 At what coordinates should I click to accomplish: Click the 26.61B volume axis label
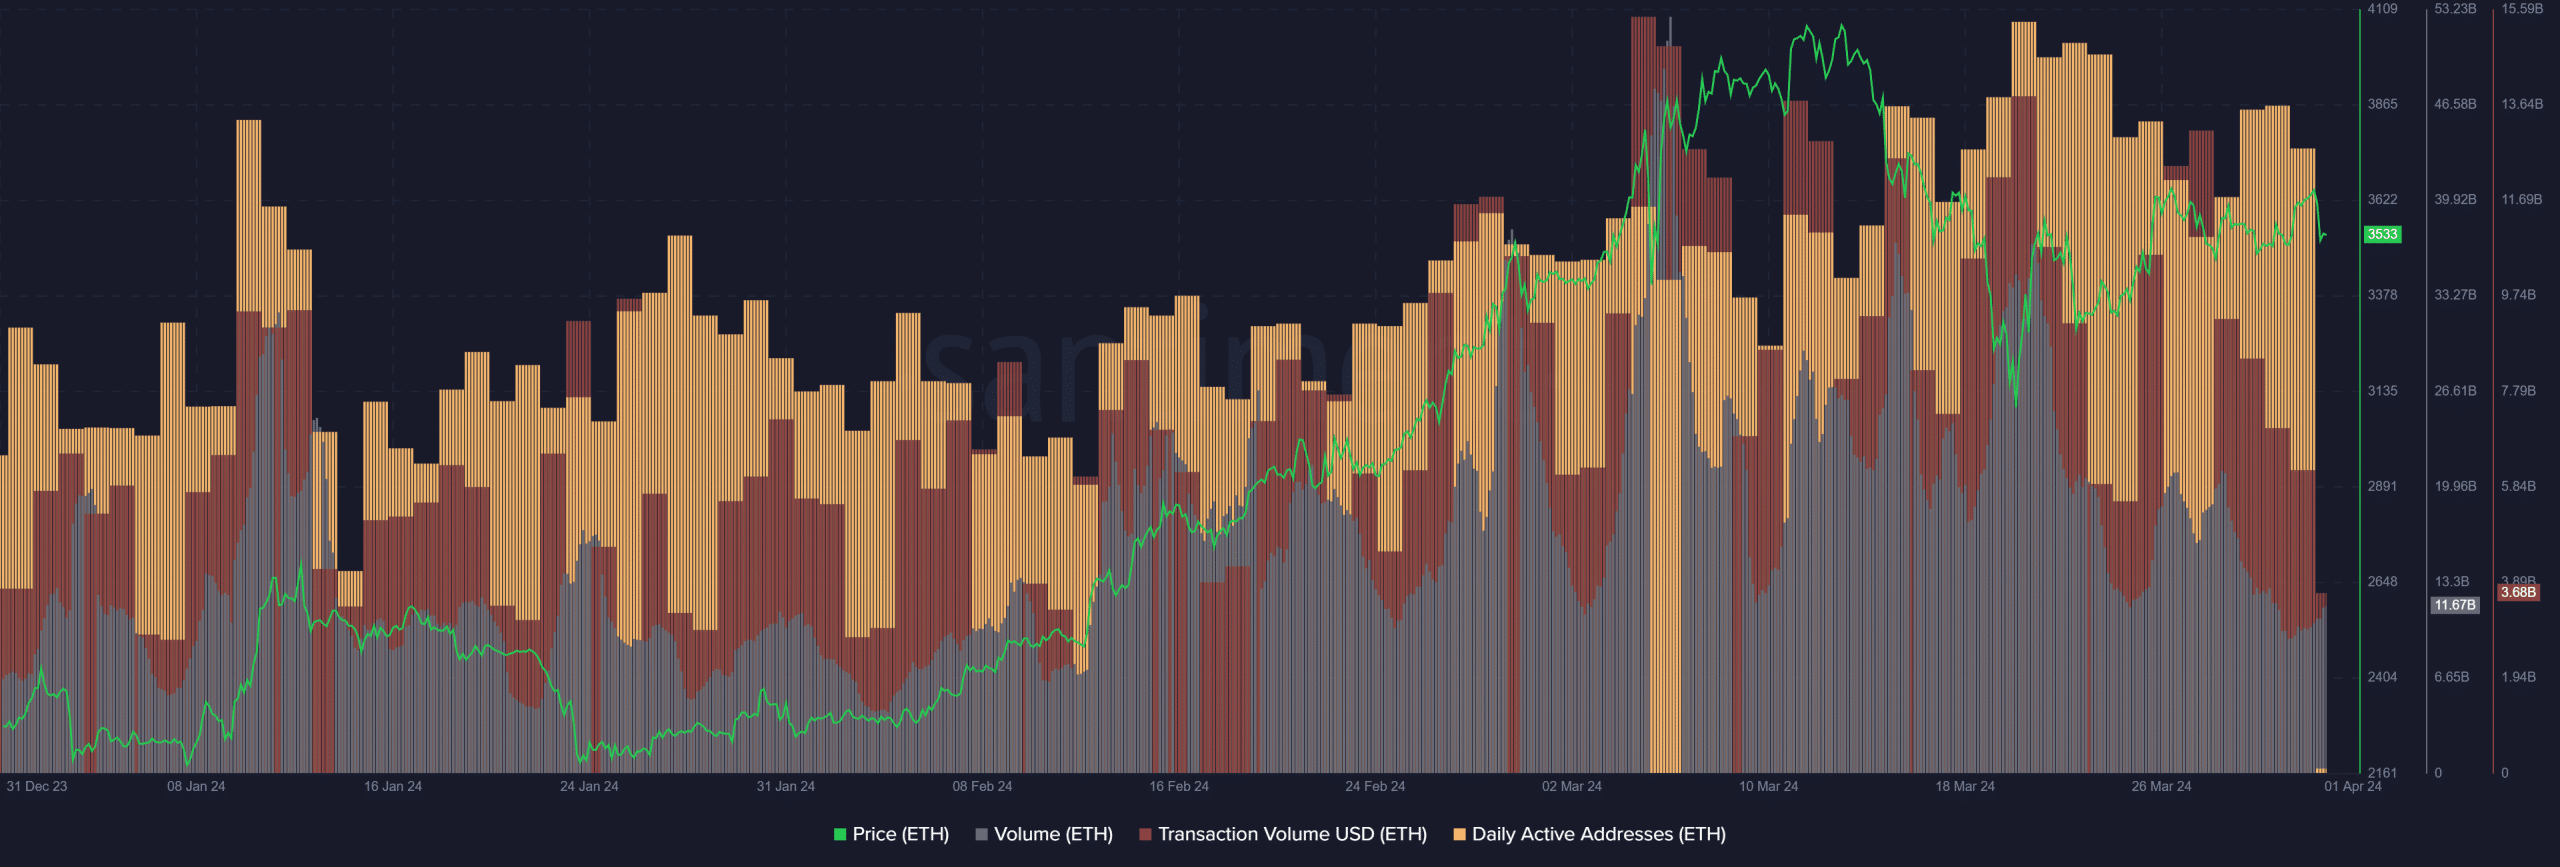2455,391
